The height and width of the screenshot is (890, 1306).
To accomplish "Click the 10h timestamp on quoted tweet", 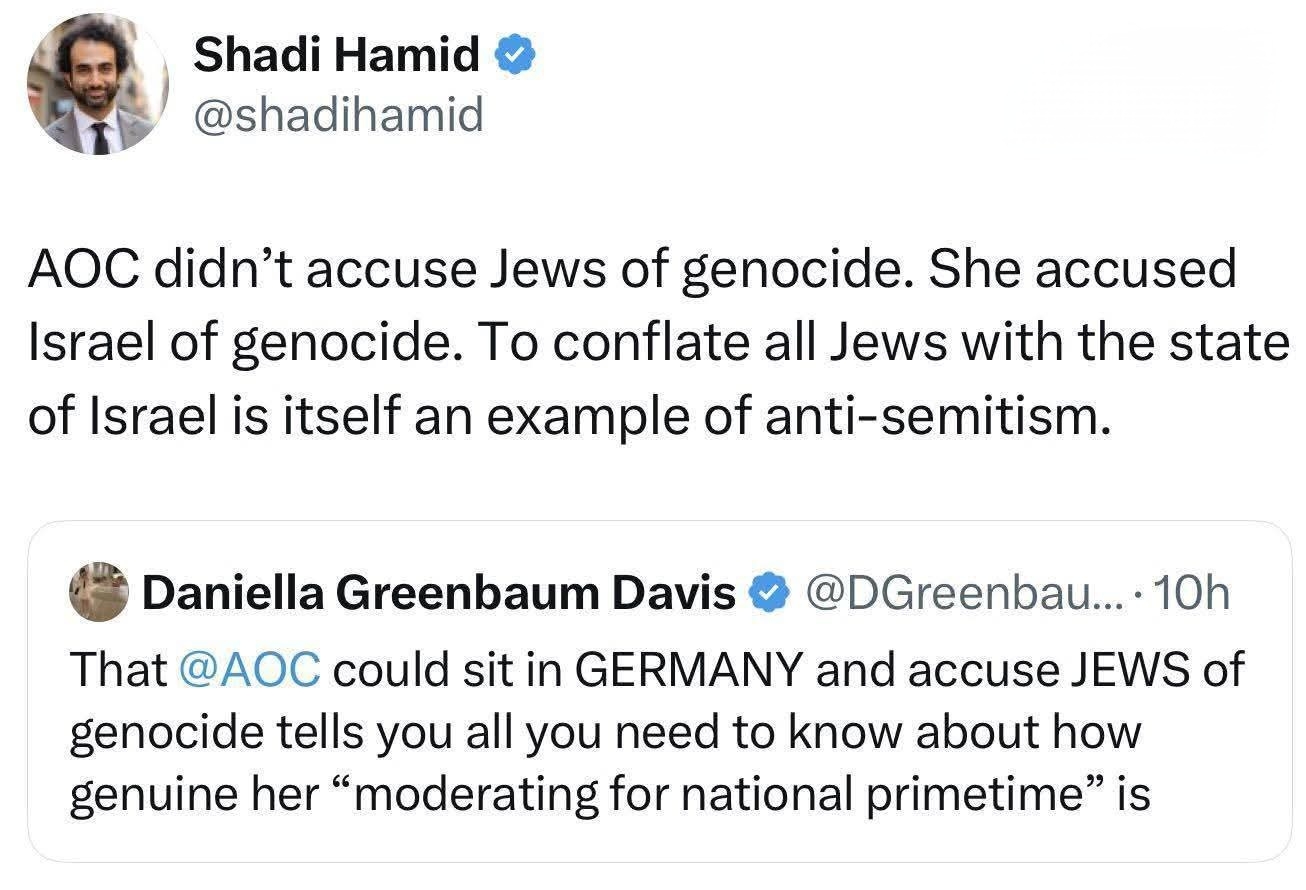I will (x=1189, y=595).
